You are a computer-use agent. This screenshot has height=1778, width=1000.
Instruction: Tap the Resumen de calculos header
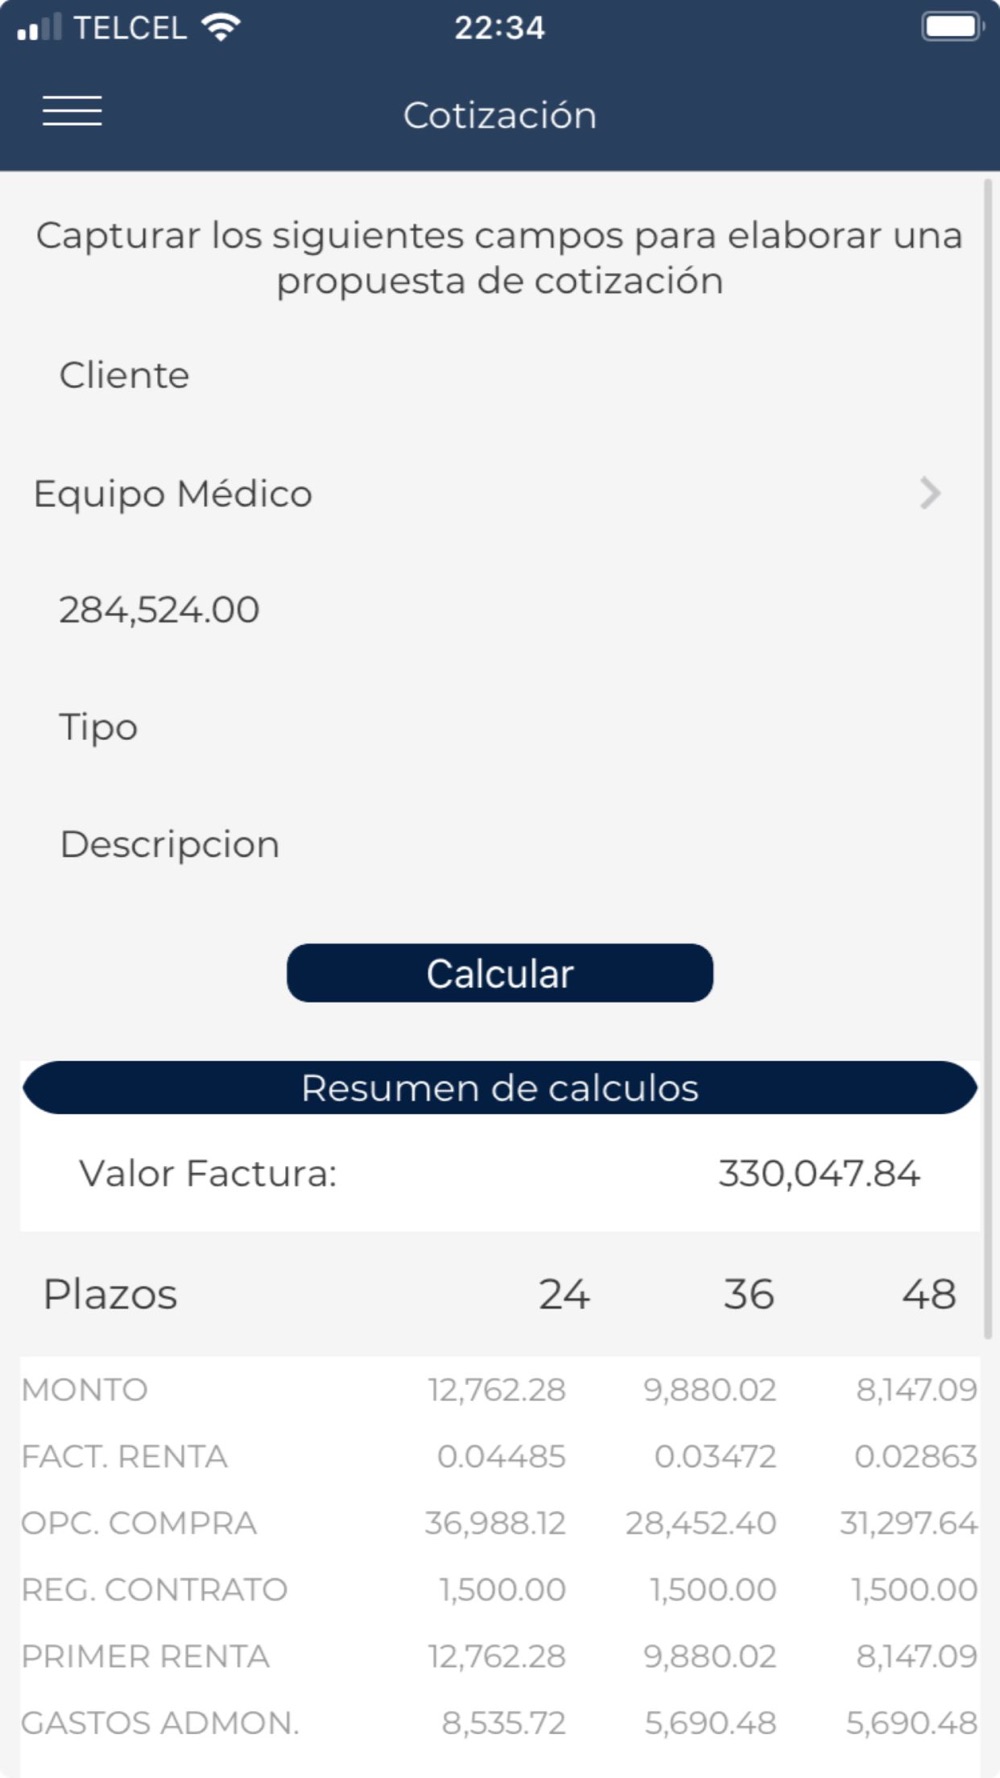[500, 1088]
